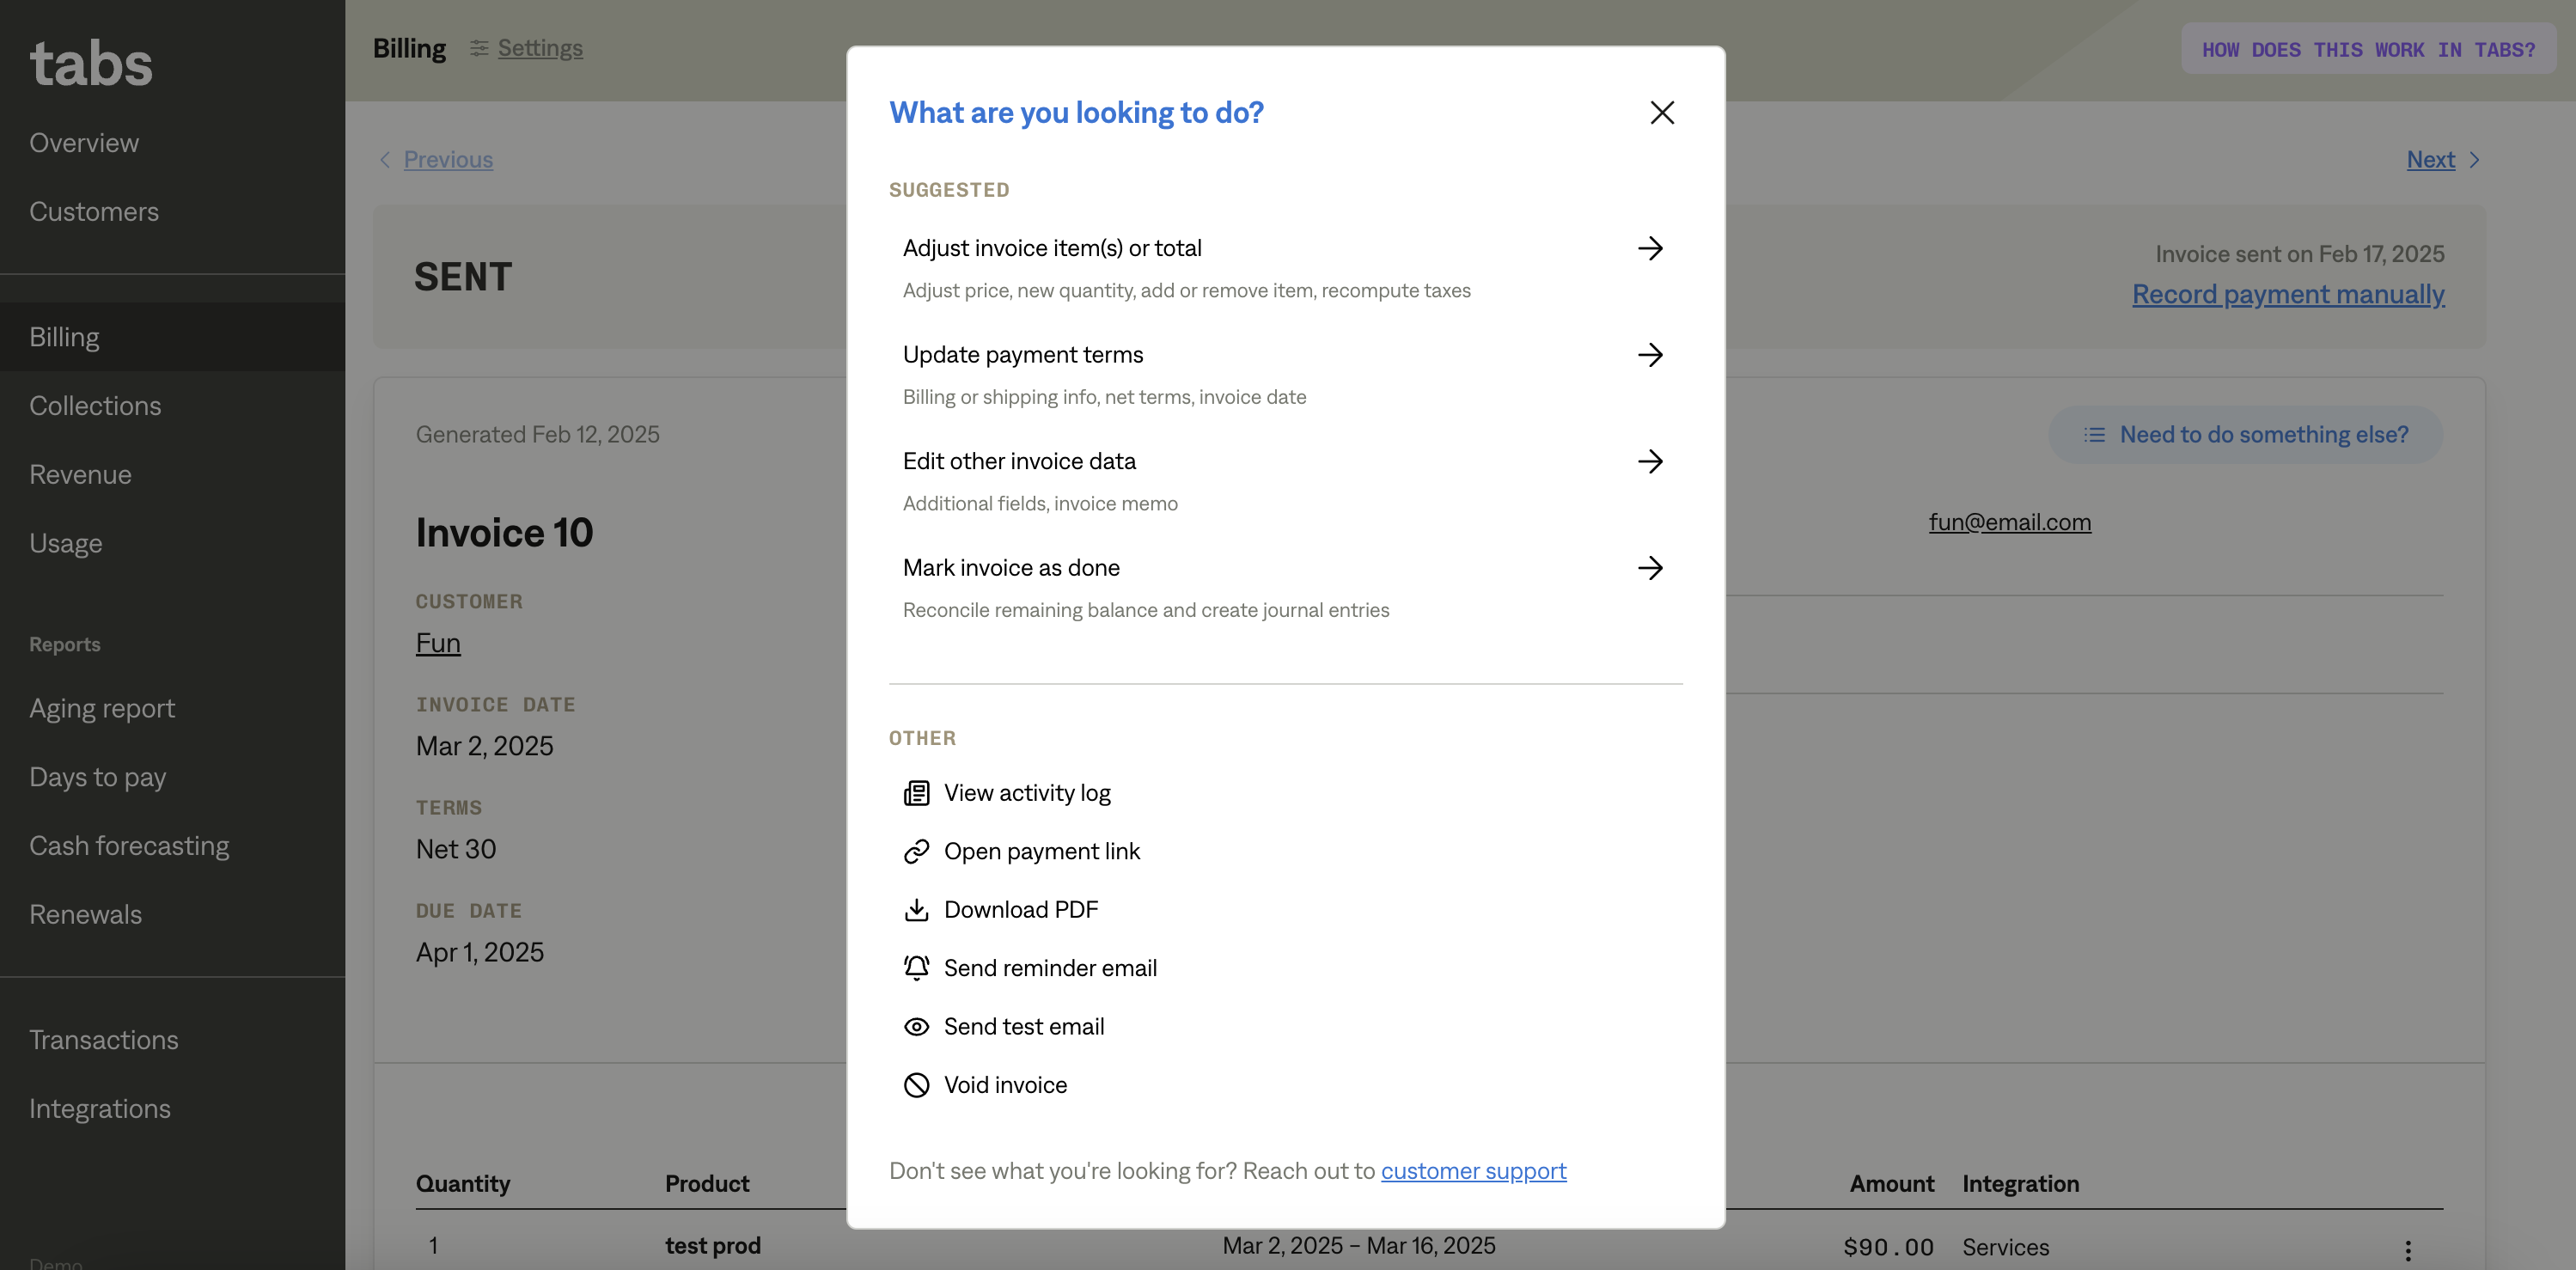
Task: Open the Settings sliders icon next to Billing
Action: click(479, 48)
